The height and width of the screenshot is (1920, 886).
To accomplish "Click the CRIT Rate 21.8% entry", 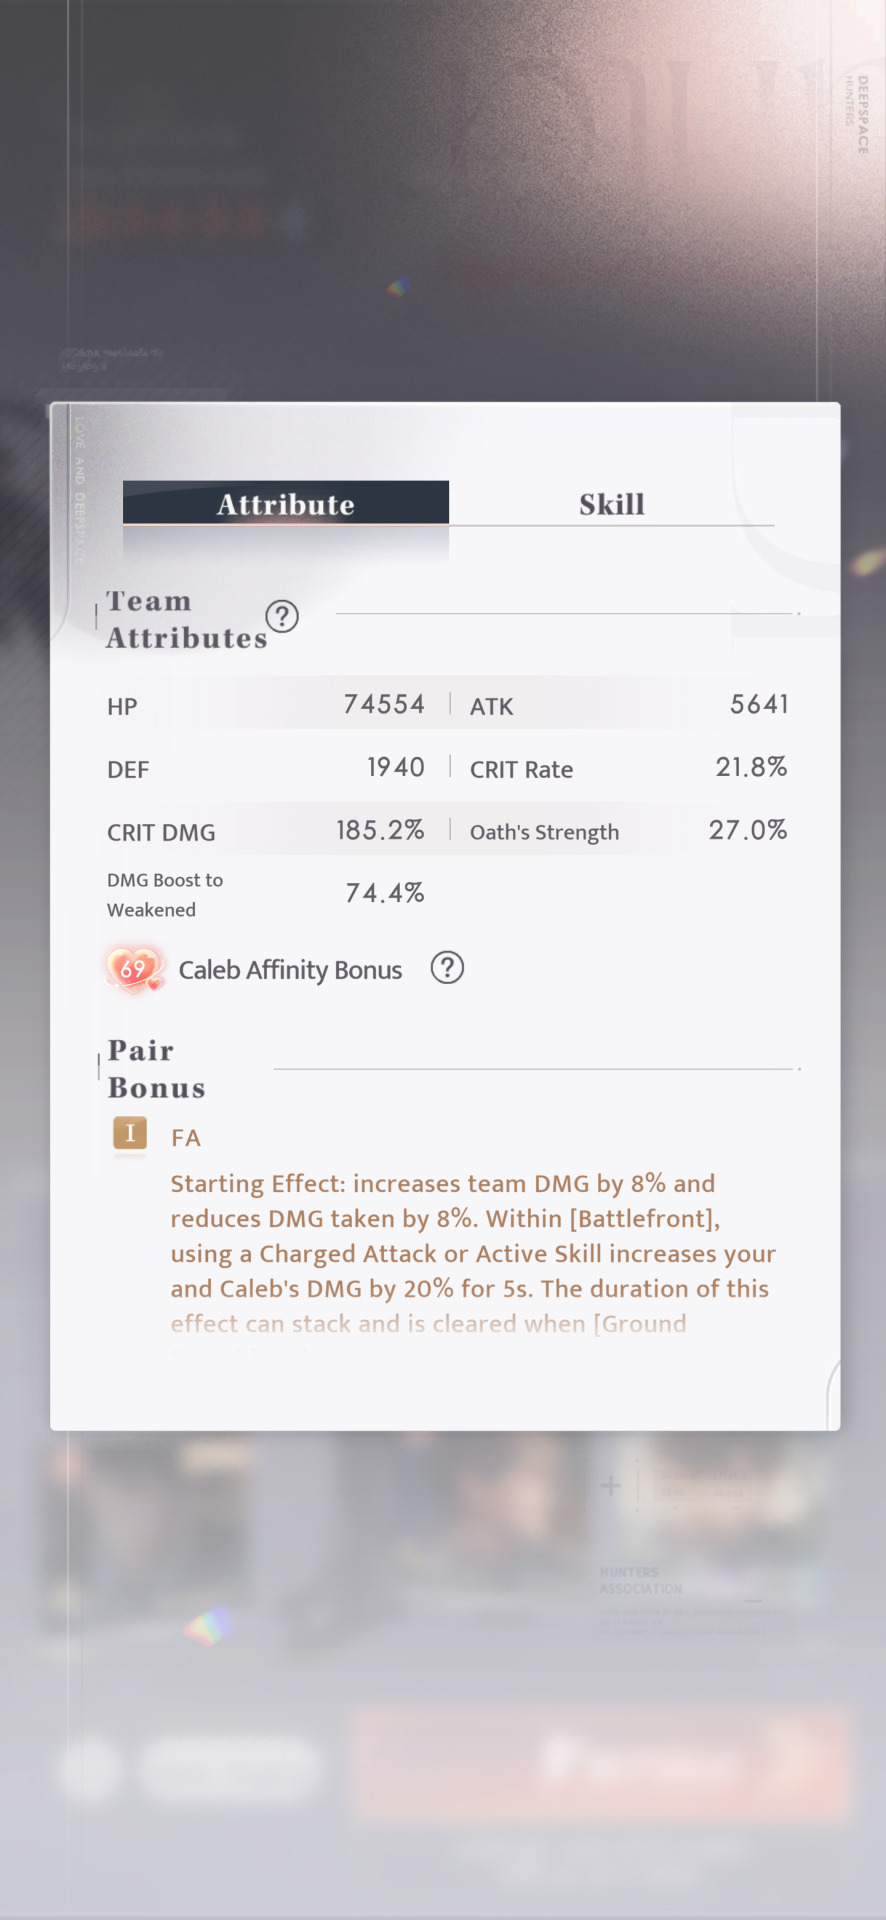I will coord(628,768).
